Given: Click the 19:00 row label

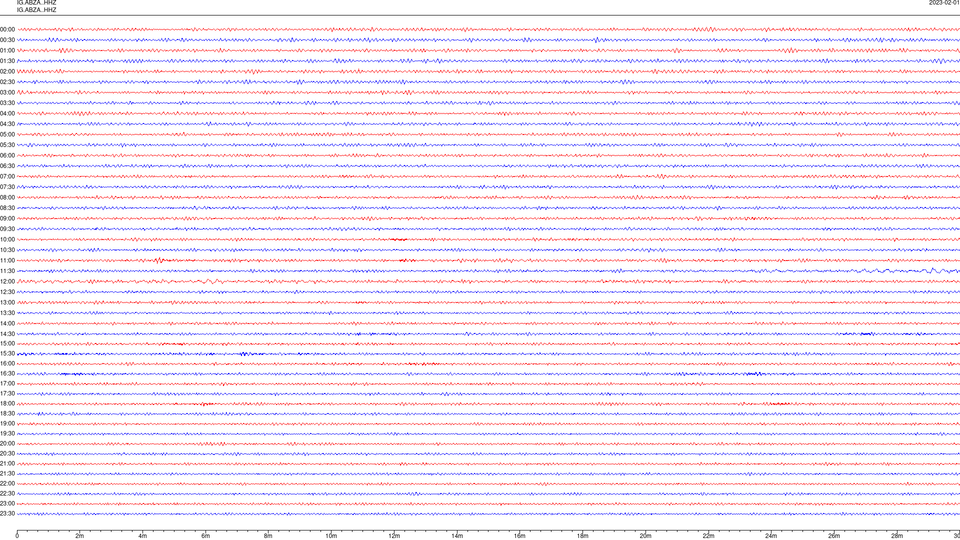Looking at the screenshot, I should pyautogui.click(x=7, y=424).
